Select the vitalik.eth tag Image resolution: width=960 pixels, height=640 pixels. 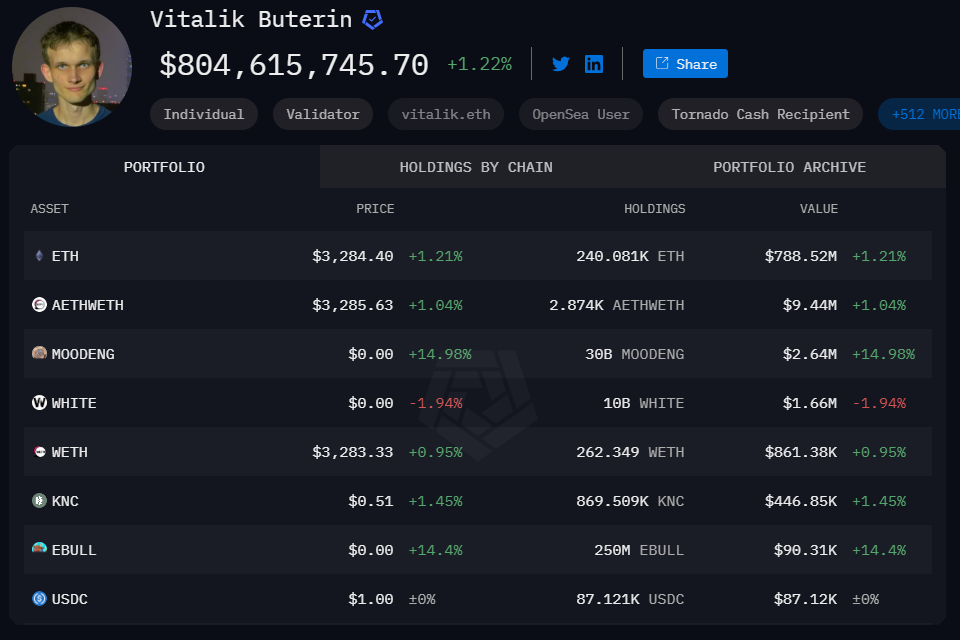[446, 114]
